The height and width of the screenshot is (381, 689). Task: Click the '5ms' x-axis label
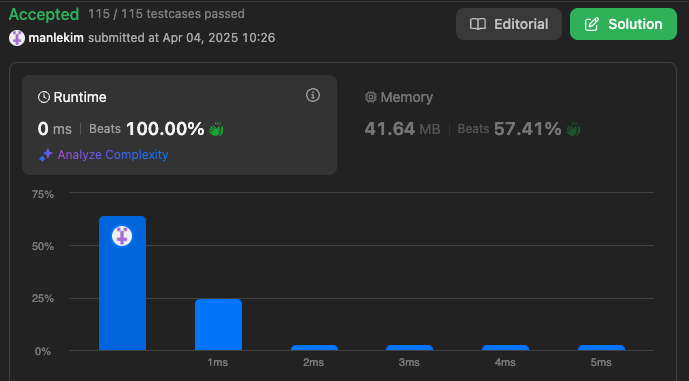[601, 363]
